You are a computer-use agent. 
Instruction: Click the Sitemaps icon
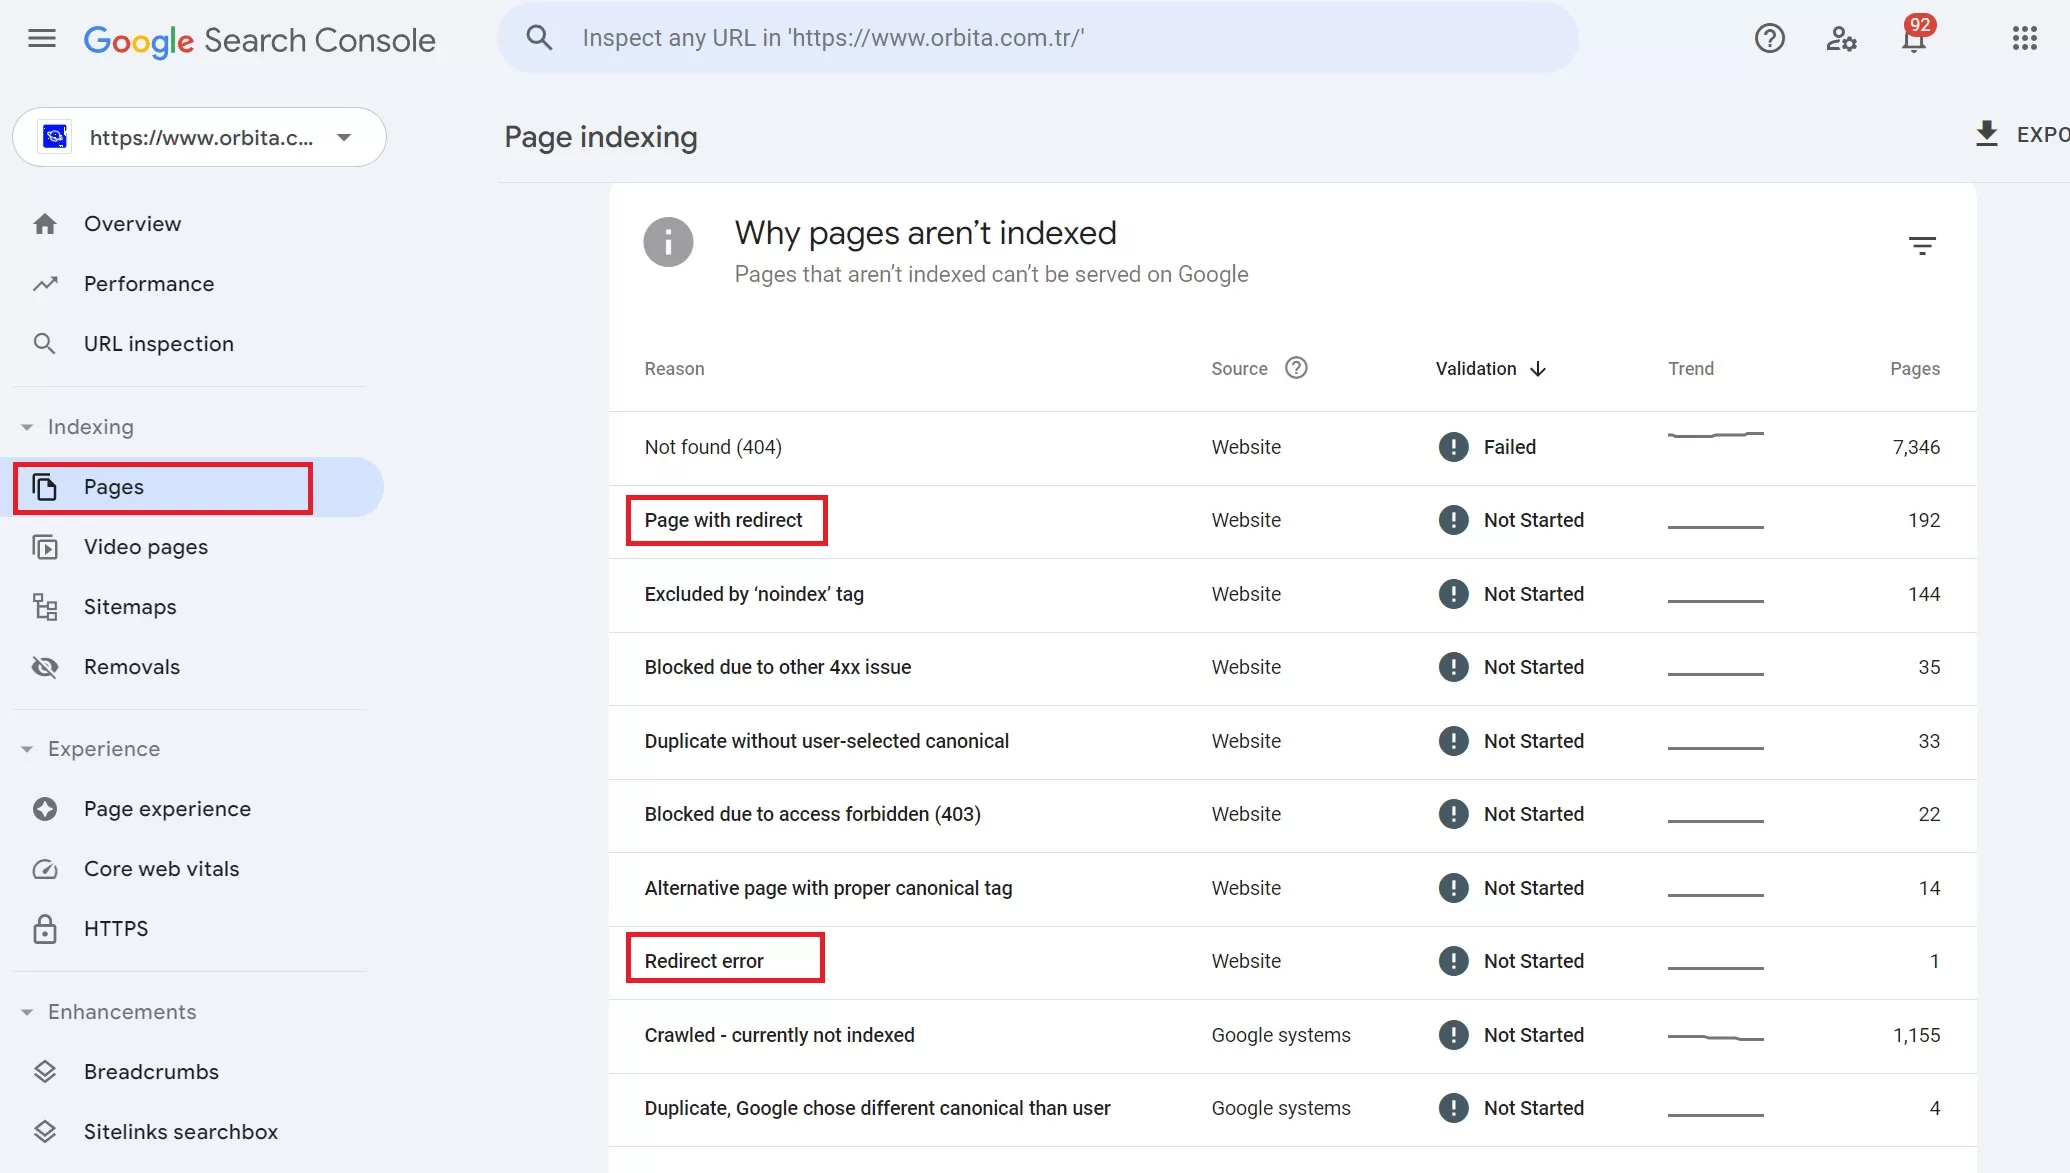(x=45, y=607)
